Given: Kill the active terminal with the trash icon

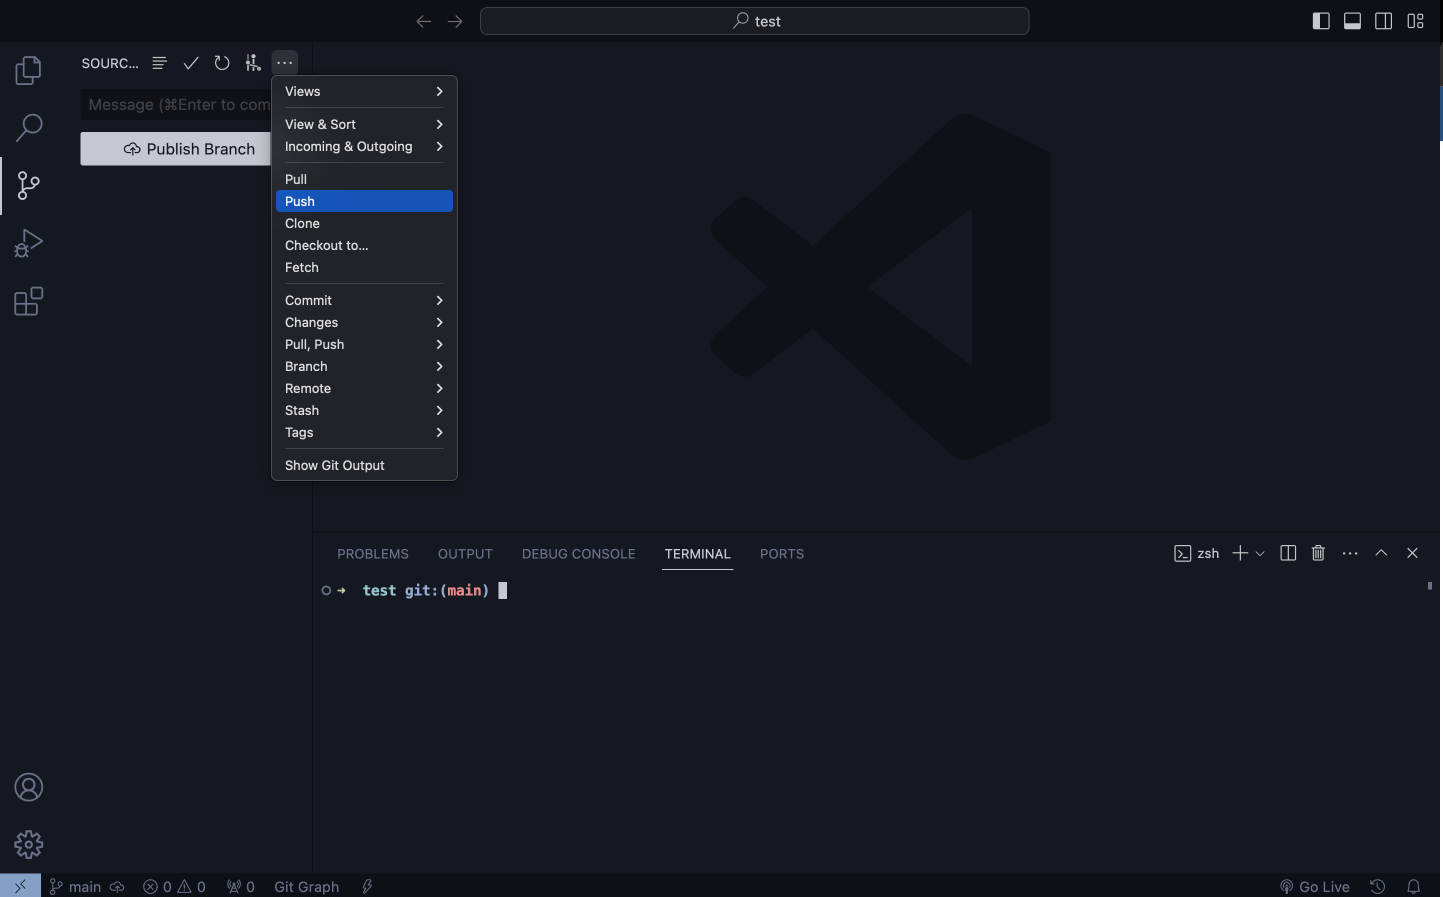Looking at the screenshot, I should point(1318,553).
